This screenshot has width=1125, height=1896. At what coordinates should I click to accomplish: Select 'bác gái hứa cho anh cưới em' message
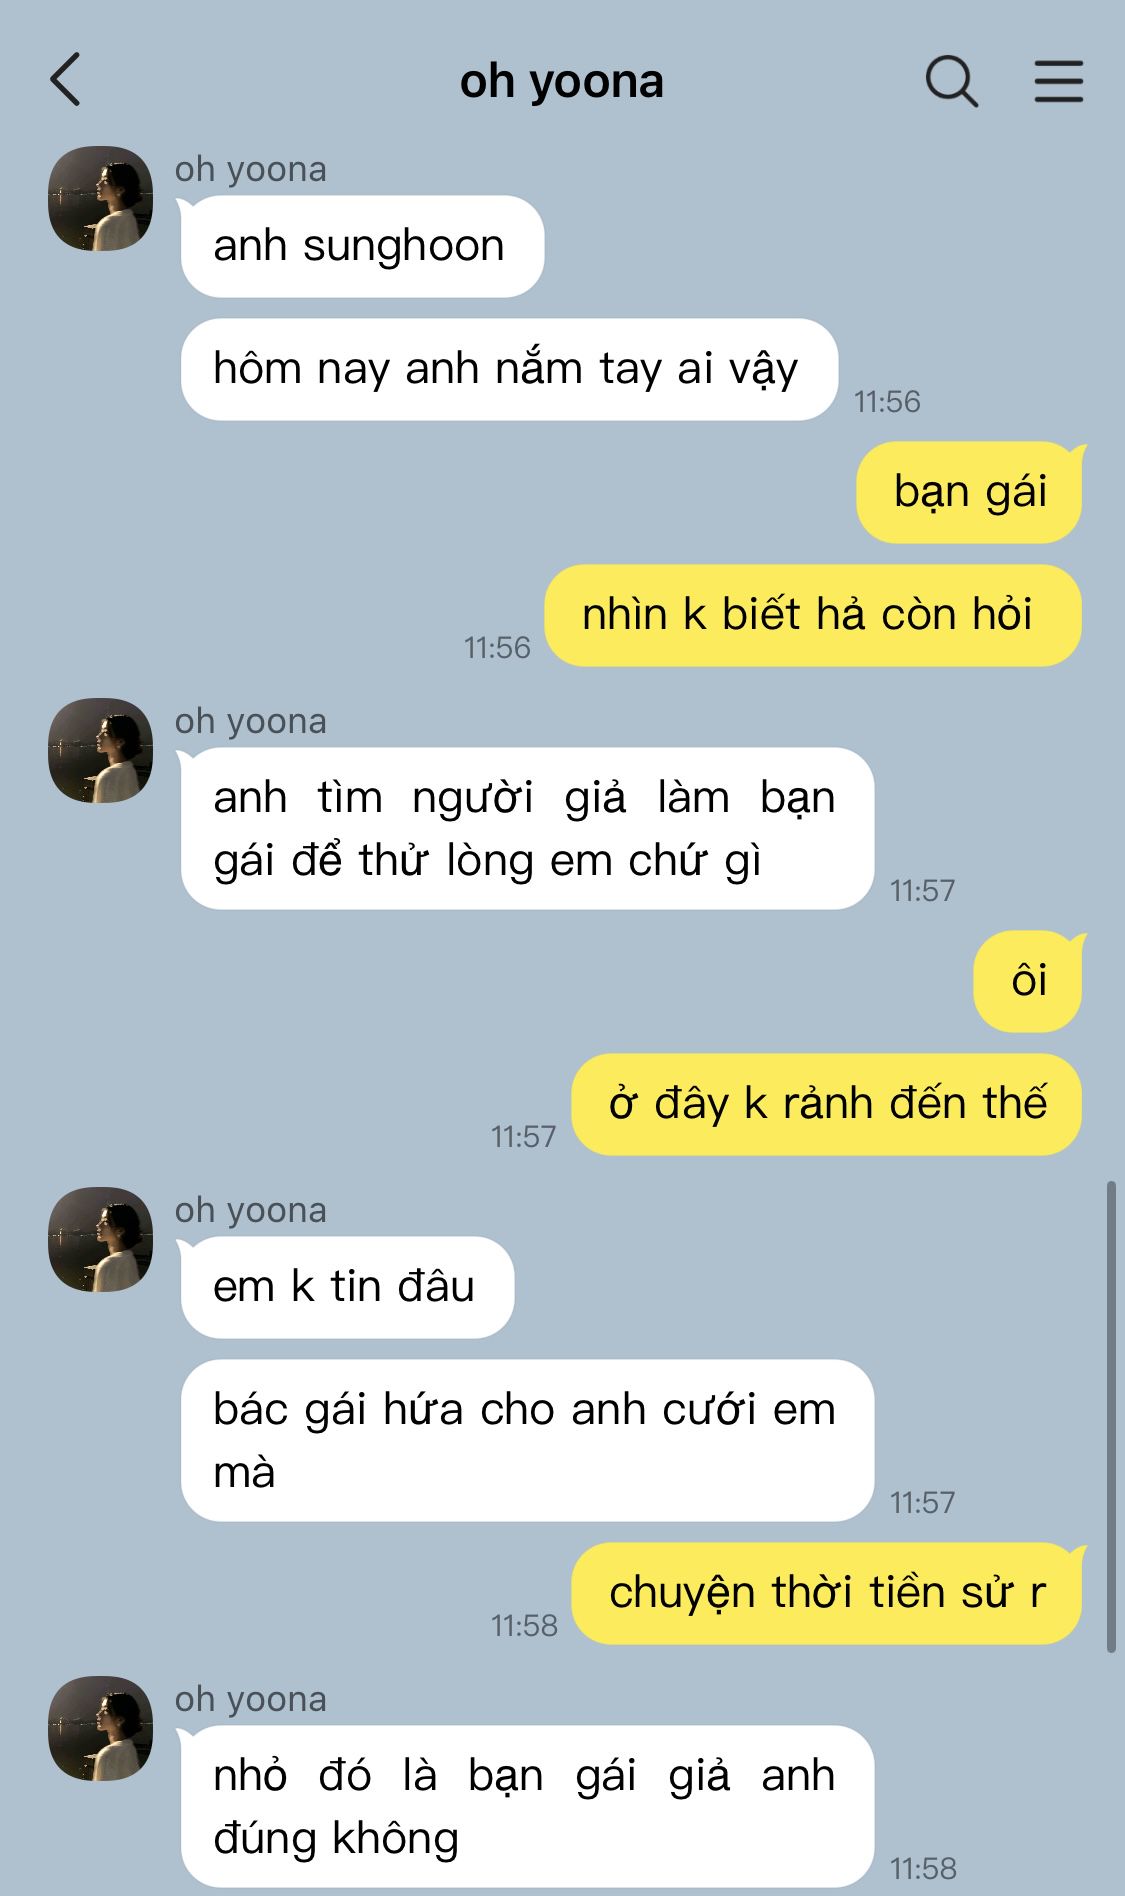click(527, 1441)
